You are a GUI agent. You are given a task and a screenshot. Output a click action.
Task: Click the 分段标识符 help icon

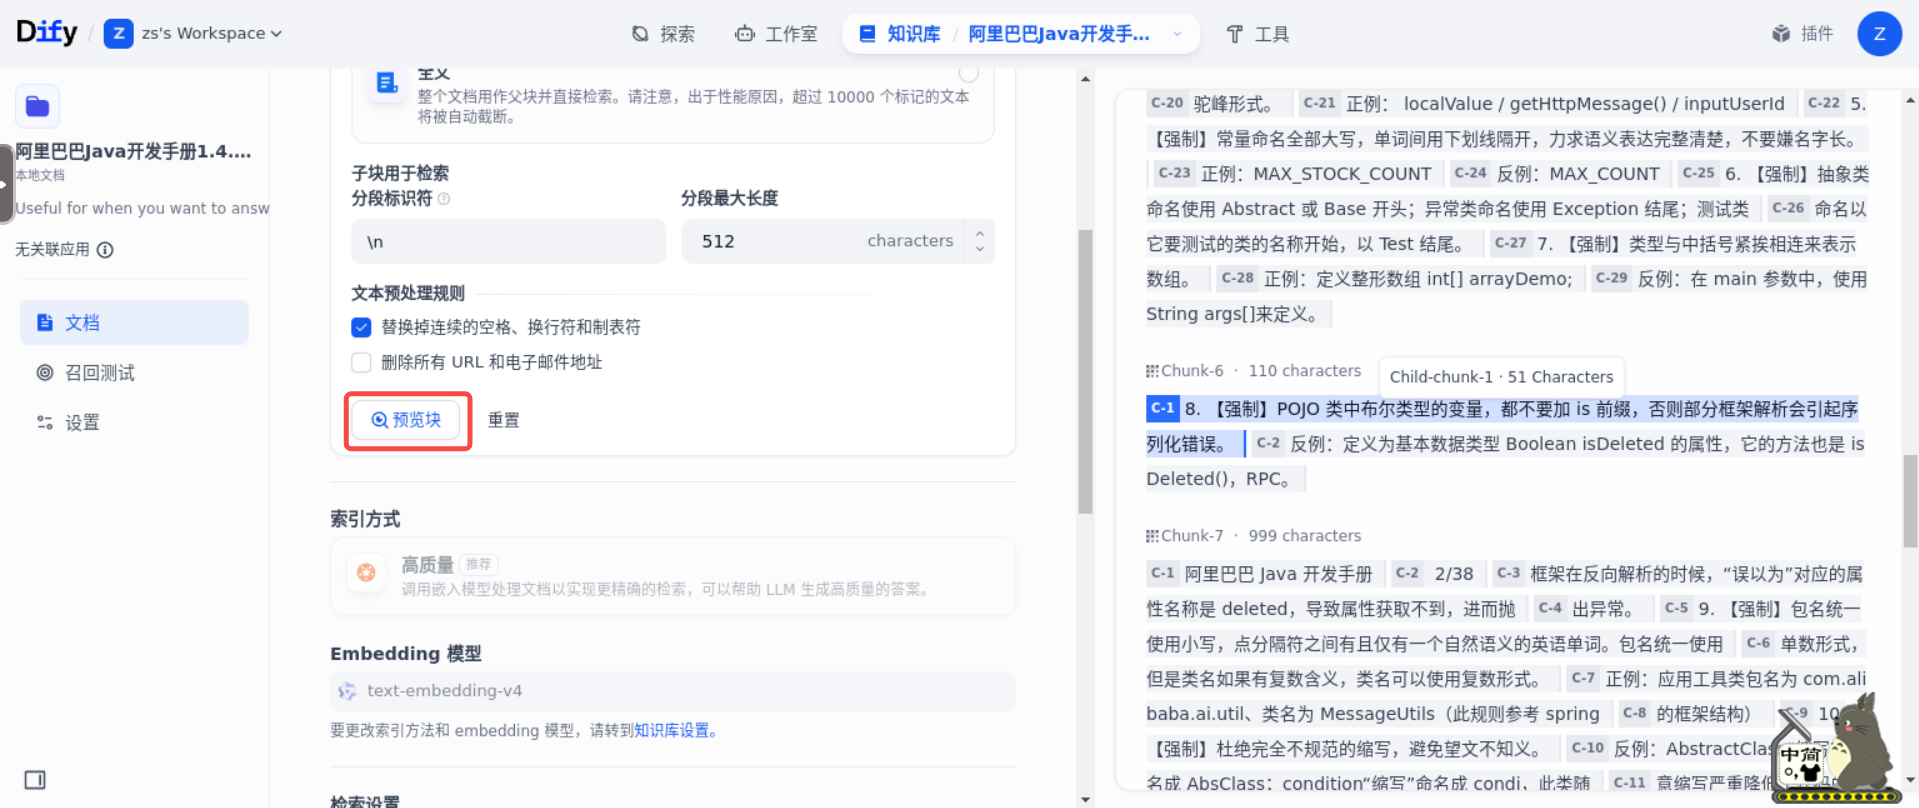(444, 199)
